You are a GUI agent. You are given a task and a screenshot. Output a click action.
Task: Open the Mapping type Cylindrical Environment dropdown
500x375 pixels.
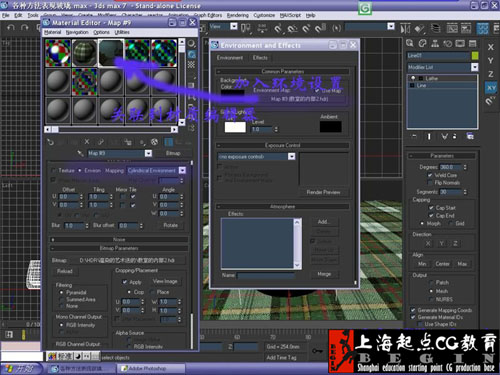point(182,170)
